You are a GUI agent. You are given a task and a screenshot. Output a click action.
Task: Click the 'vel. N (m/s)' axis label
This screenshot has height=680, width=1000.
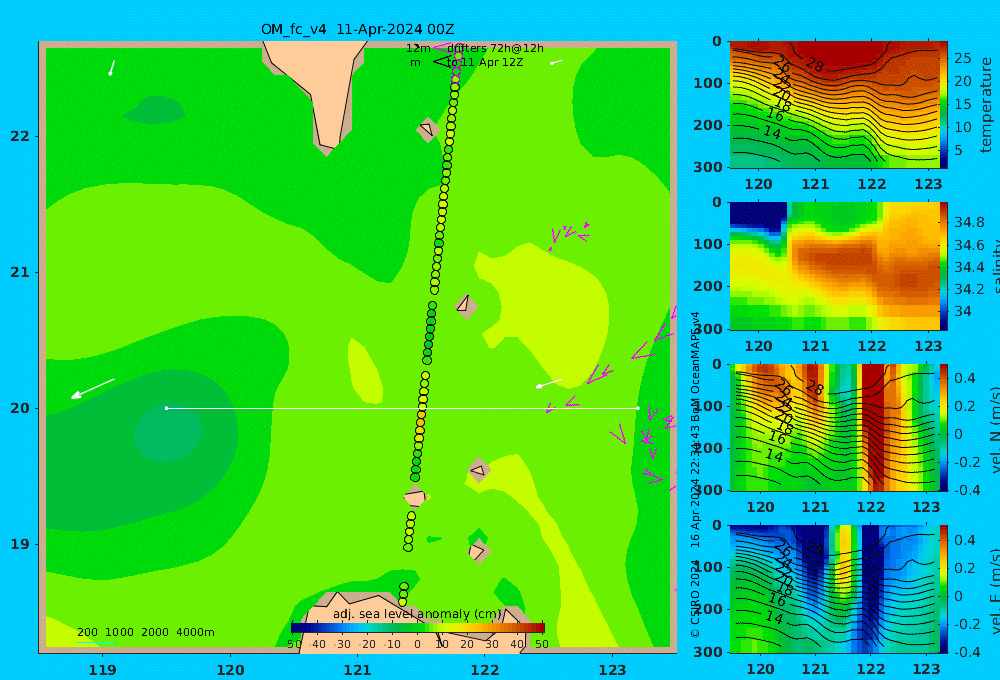point(993,429)
